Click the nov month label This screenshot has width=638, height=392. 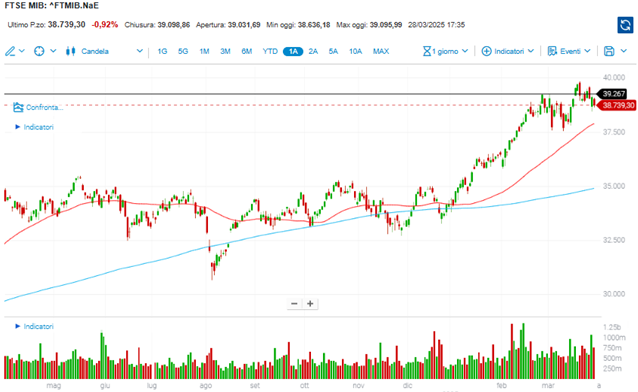[358, 385]
